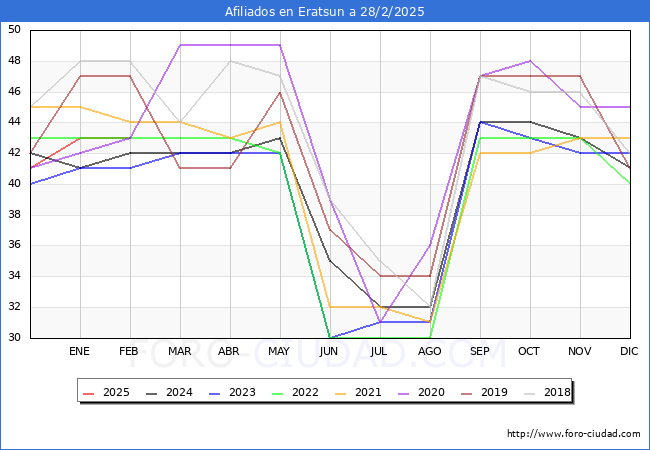650x450 pixels.
Task: Click the MAR month axis label
Action: pyautogui.click(x=179, y=351)
